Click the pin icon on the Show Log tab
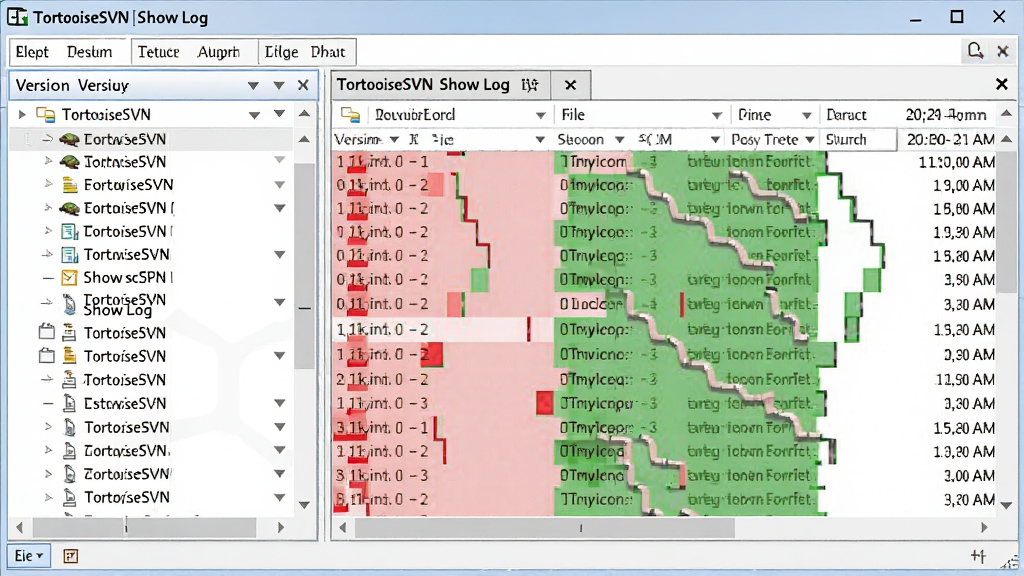 (530, 85)
